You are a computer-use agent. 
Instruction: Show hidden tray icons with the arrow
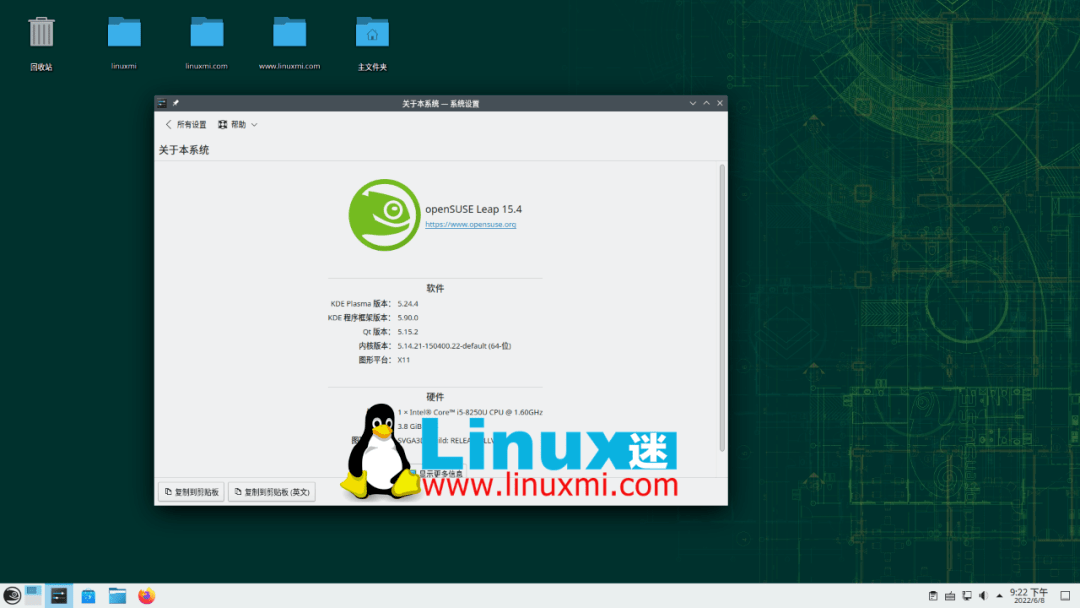click(999, 595)
